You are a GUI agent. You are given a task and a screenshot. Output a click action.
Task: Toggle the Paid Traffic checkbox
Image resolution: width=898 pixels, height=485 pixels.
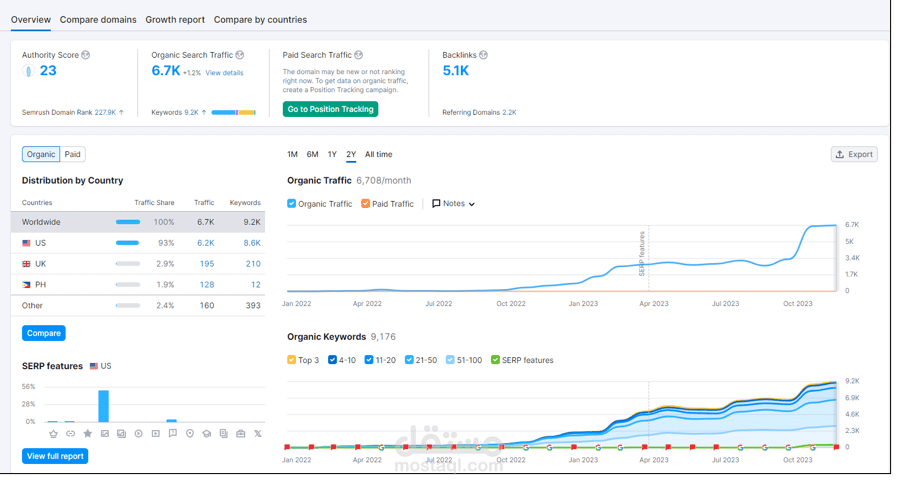click(365, 203)
